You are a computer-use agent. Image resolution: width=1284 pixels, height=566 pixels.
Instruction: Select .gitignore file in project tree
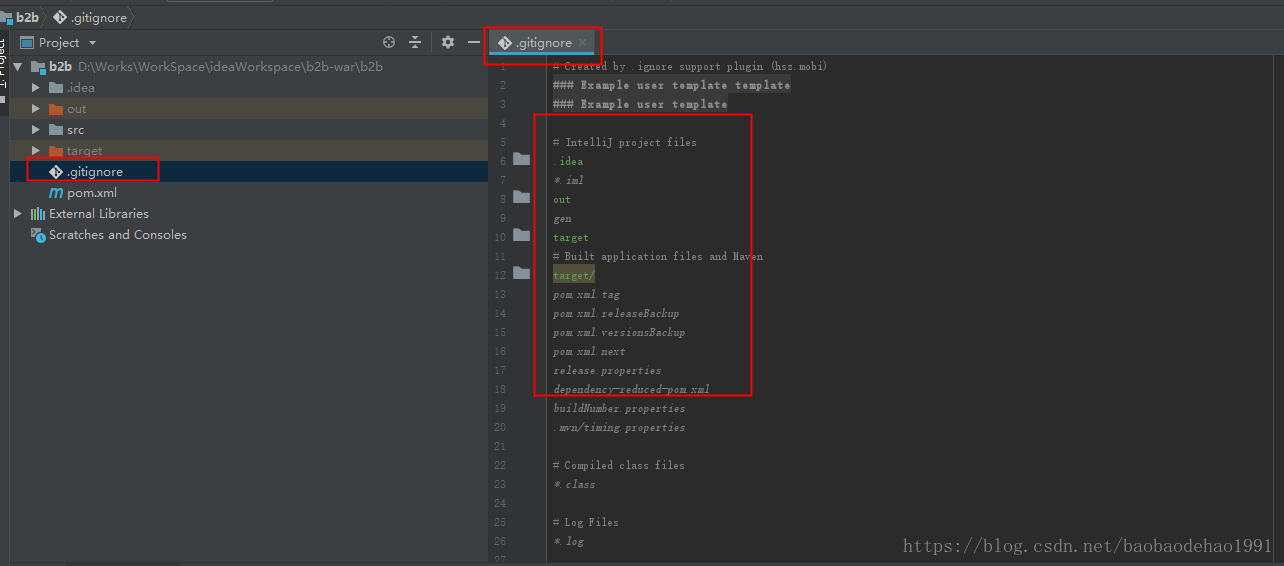pos(250,172)
